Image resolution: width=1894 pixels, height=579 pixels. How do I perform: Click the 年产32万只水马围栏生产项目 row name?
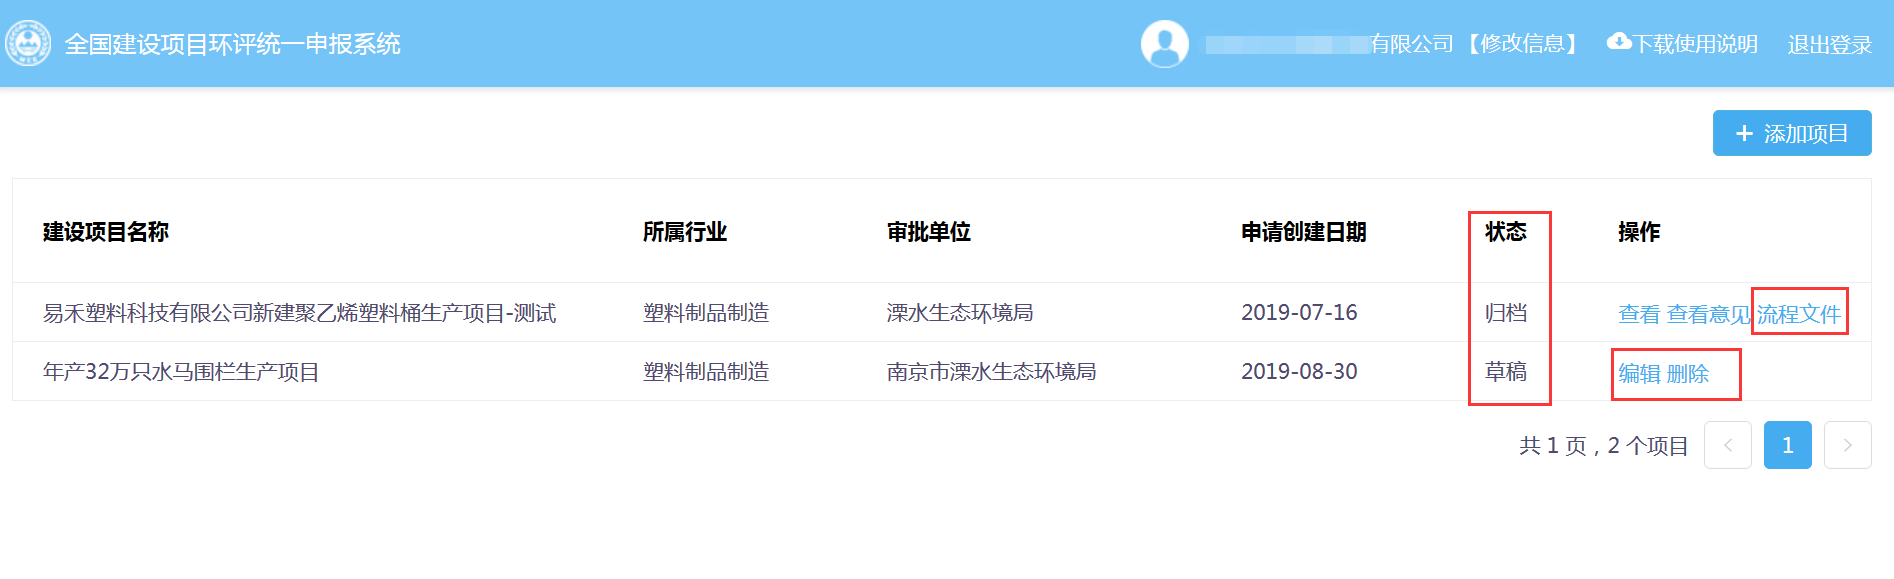click(181, 372)
